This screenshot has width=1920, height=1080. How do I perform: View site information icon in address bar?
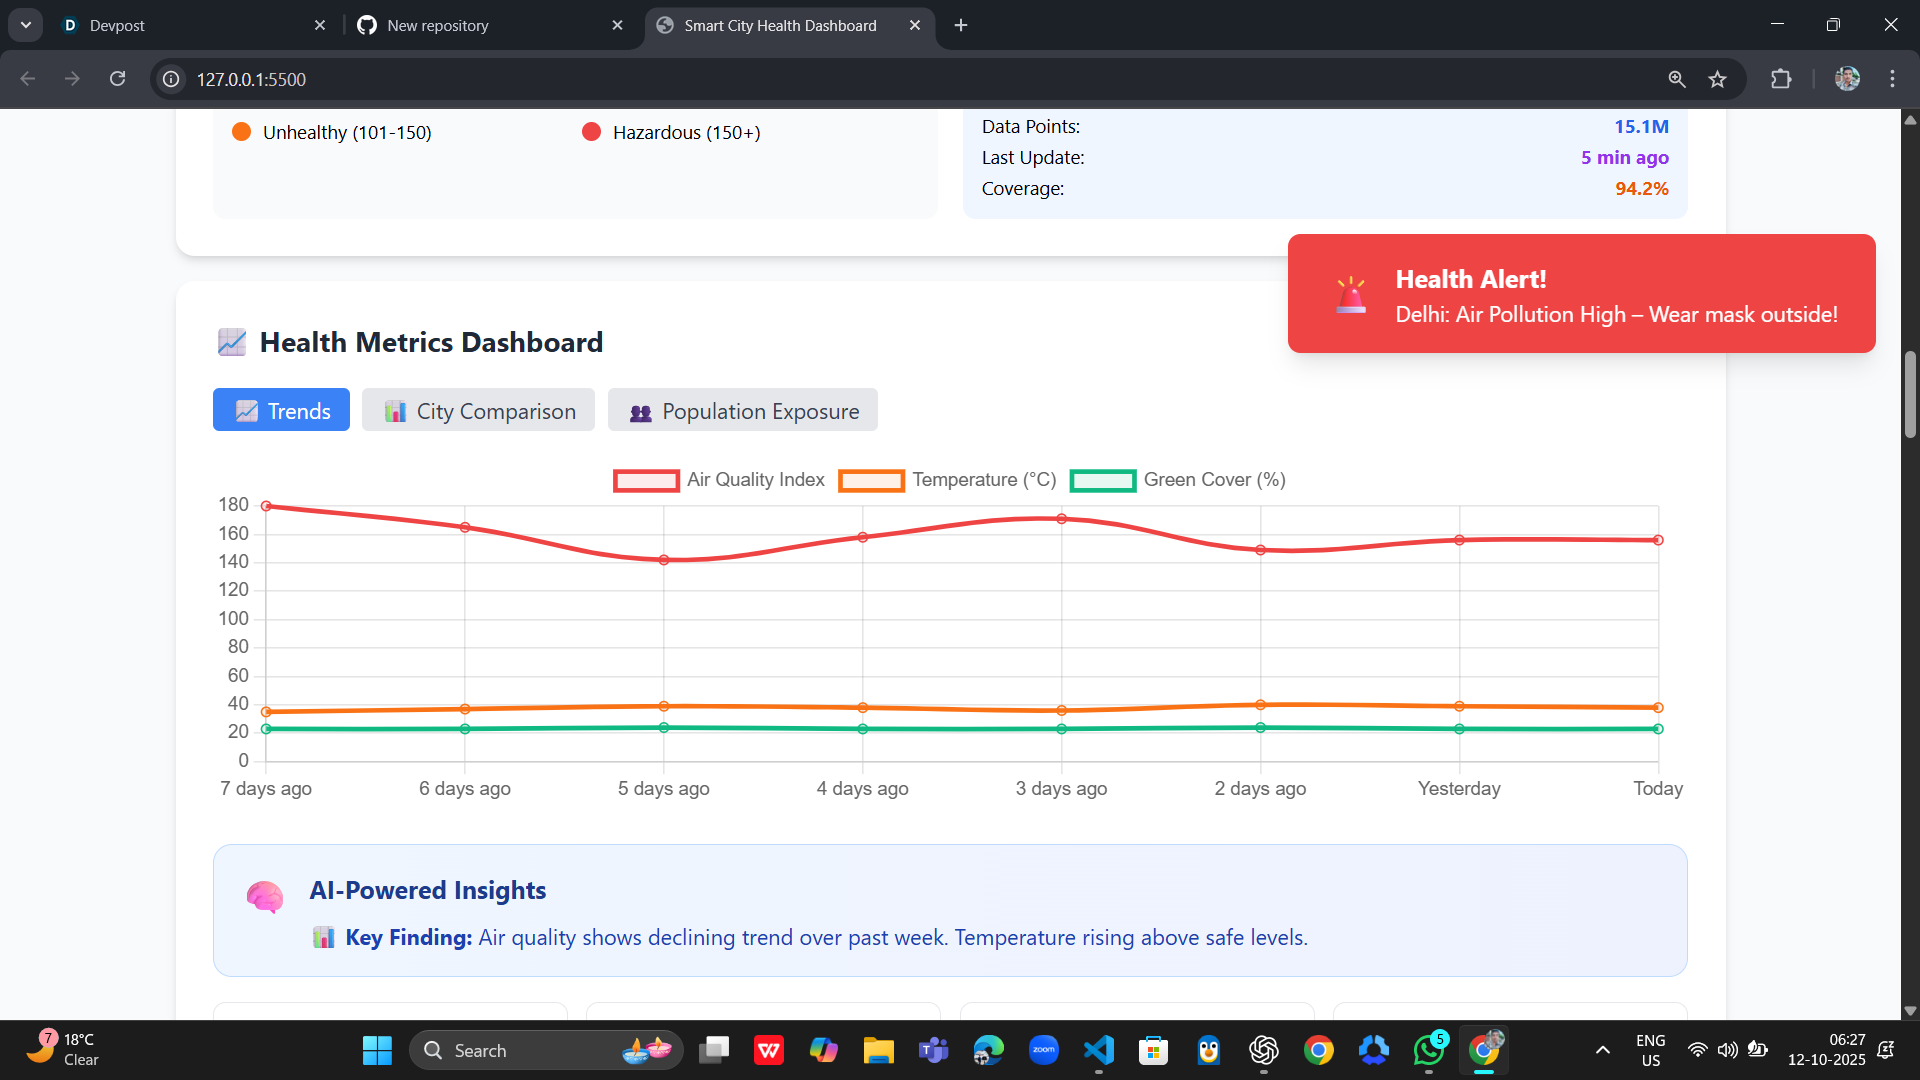point(172,79)
